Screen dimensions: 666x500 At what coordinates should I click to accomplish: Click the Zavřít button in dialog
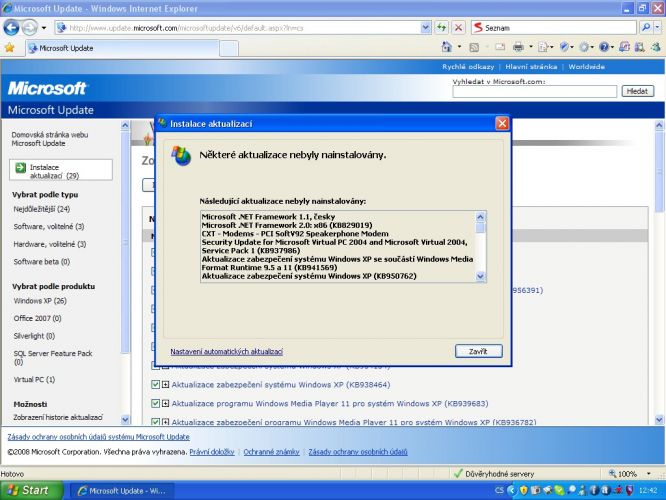[x=479, y=351]
